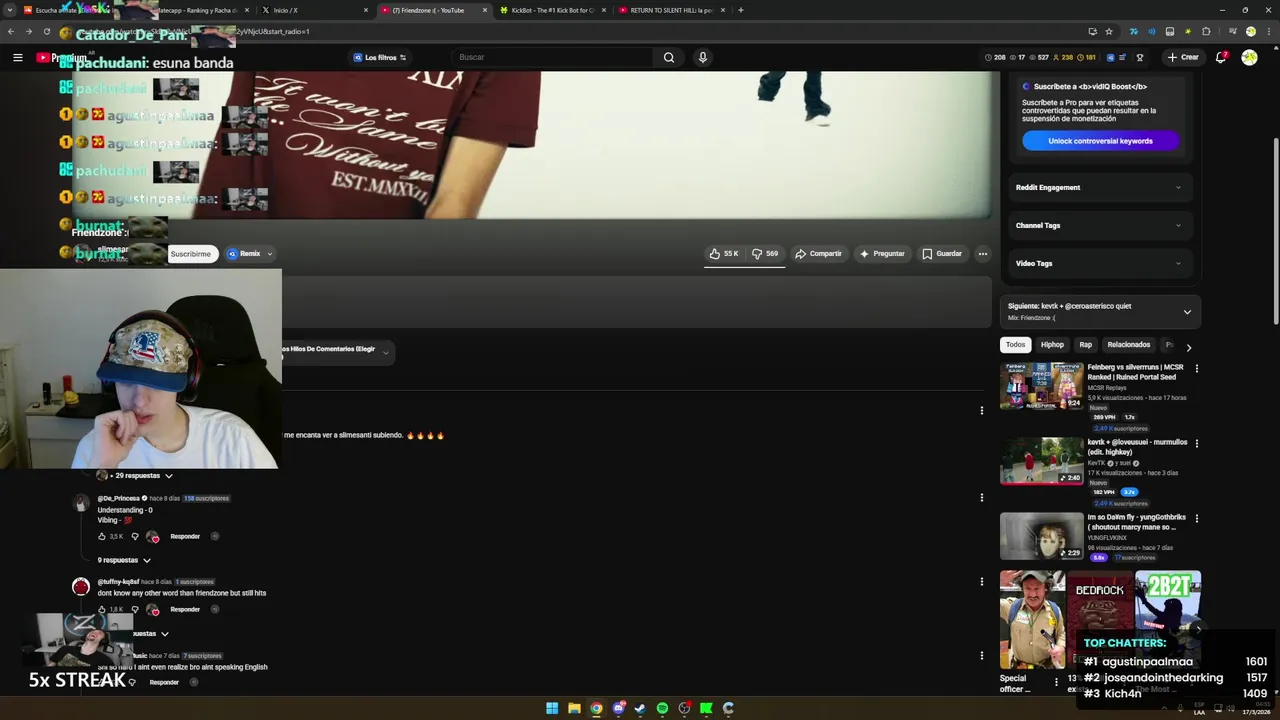1280x720 pixels.
Task: Open options for Feinberg vs silverrruns video
Action: [x=1196, y=368]
